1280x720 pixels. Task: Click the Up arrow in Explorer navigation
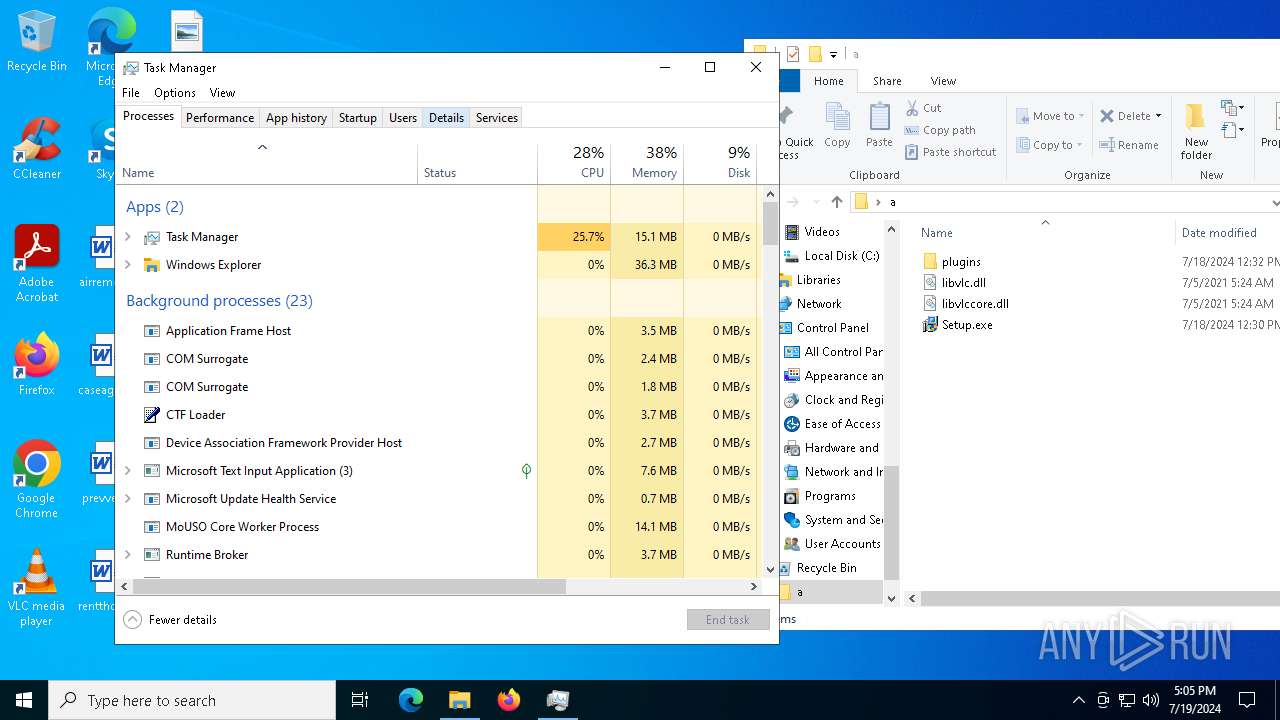point(837,202)
